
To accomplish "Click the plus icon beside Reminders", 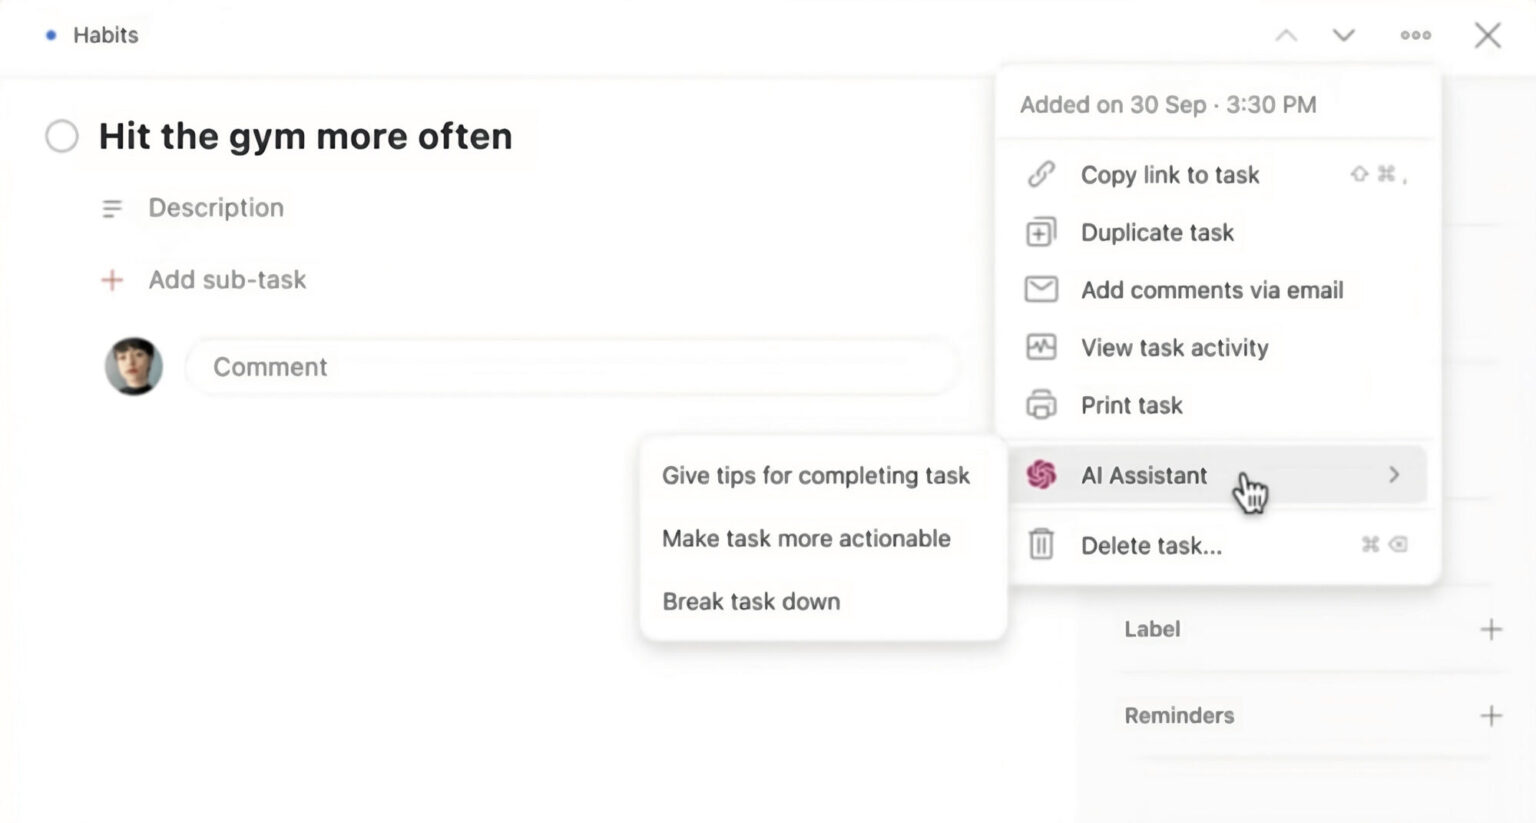I will 1491,715.
